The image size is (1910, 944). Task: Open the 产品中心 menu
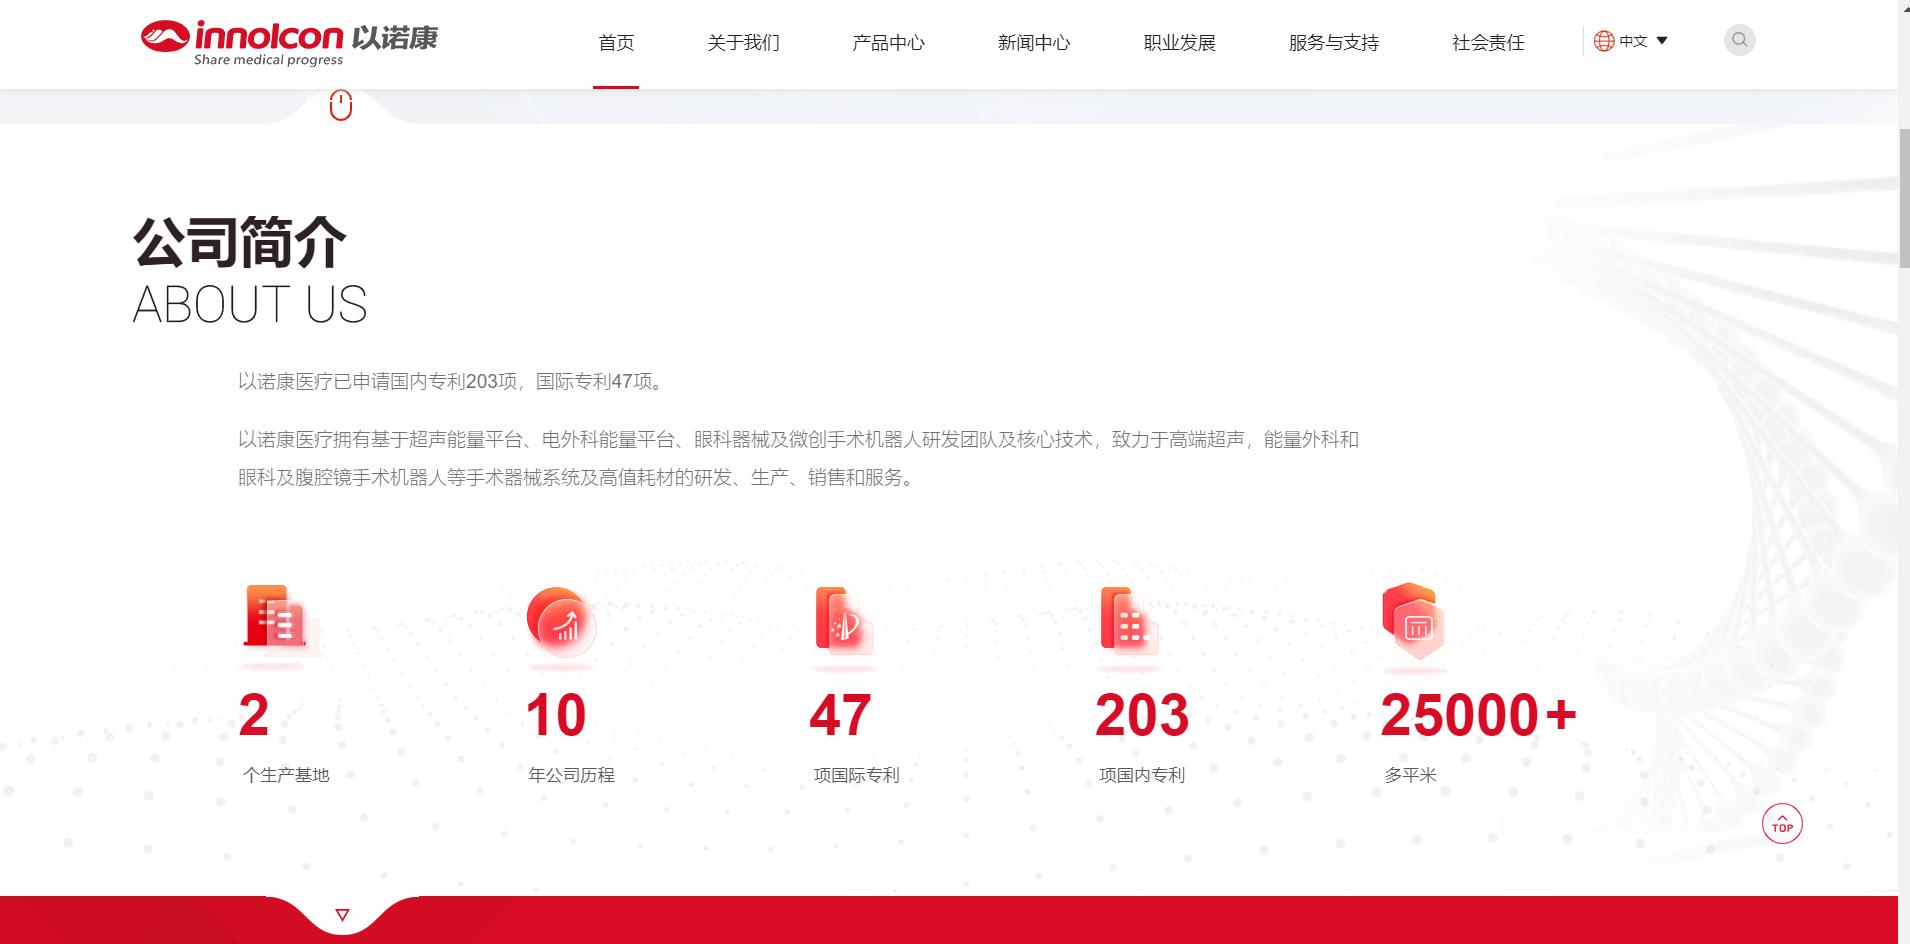tap(888, 43)
